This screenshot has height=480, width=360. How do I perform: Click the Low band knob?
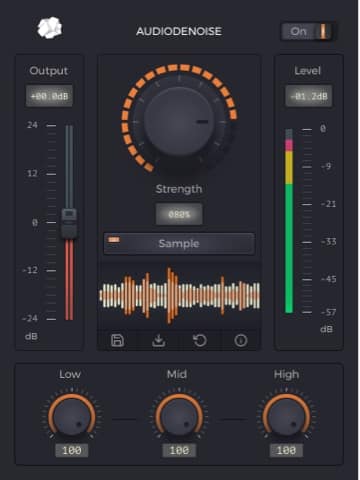pos(72,416)
